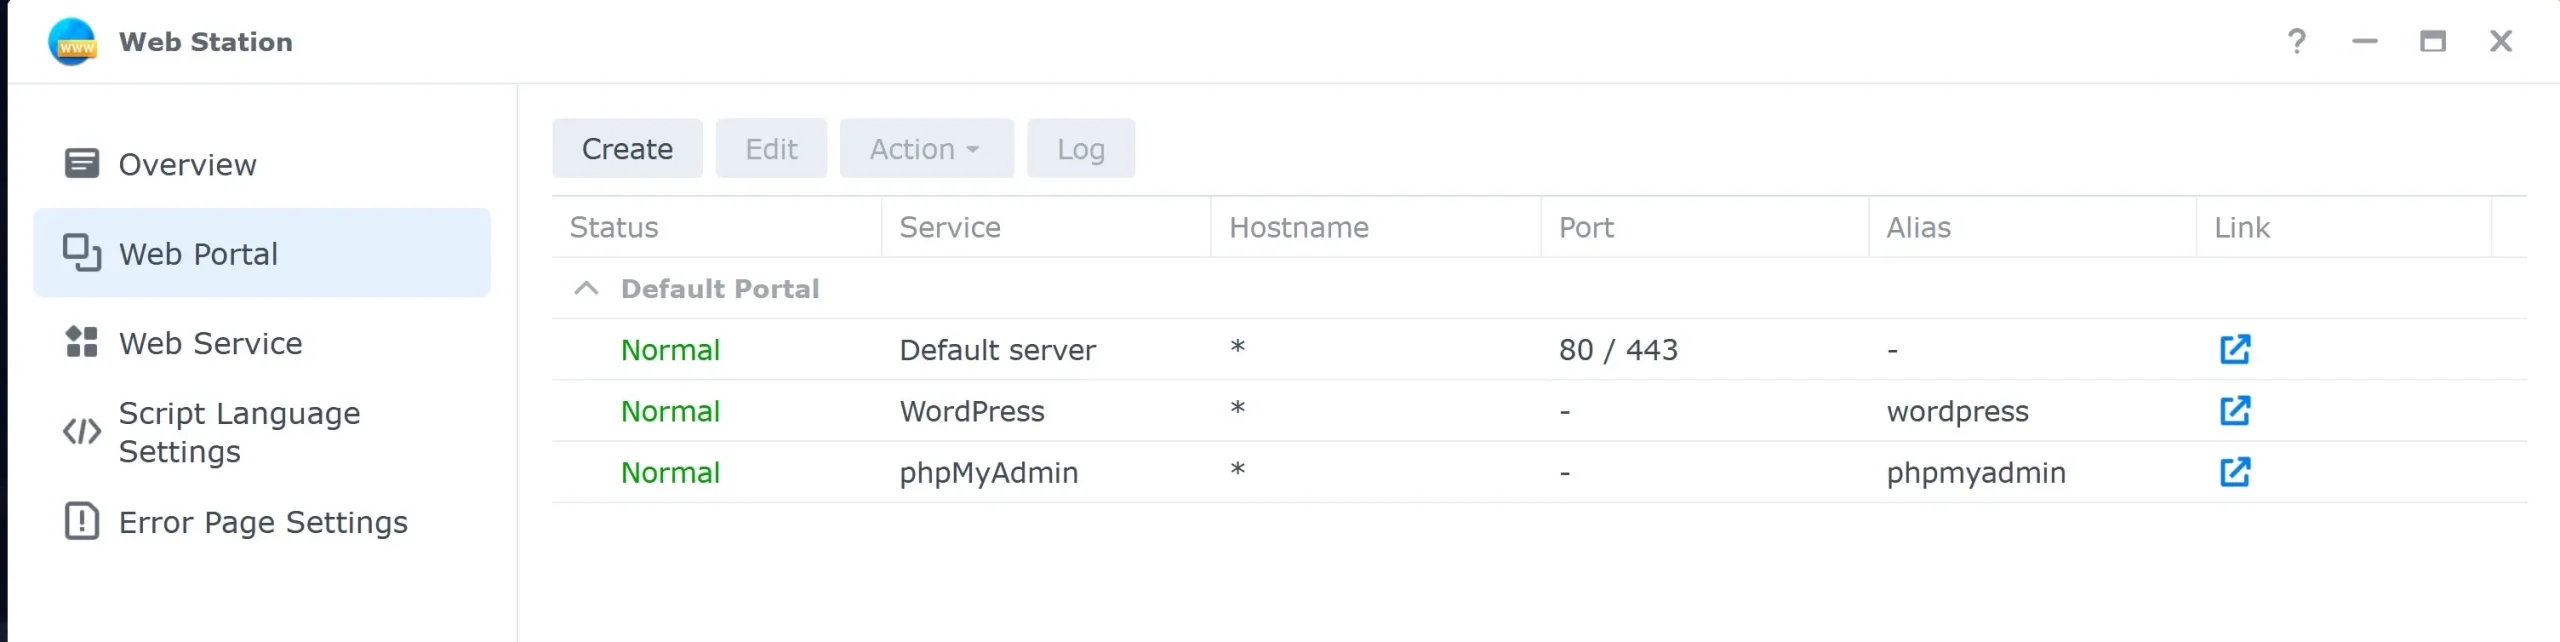The image size is (2560, 642).
Task: Select the Error Page Settings warning icon
Action: point(82,521)
